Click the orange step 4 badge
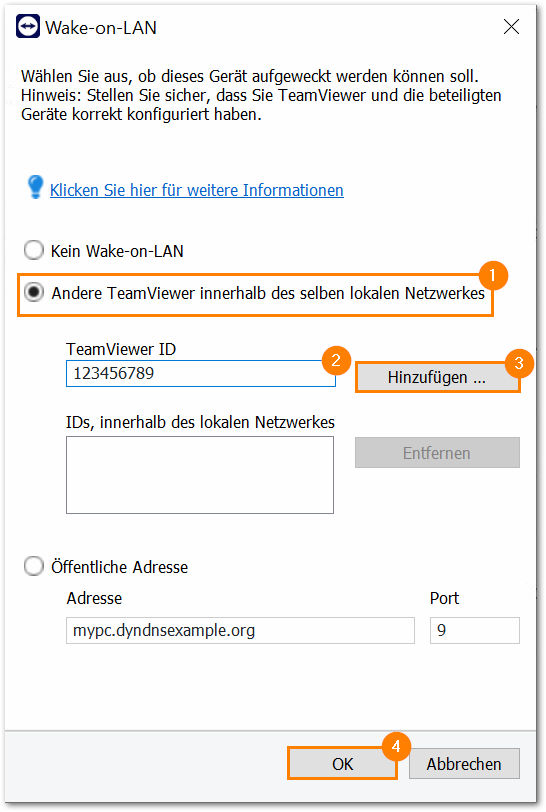The width and height of the screenshot is (546, 812). (396, 746)
